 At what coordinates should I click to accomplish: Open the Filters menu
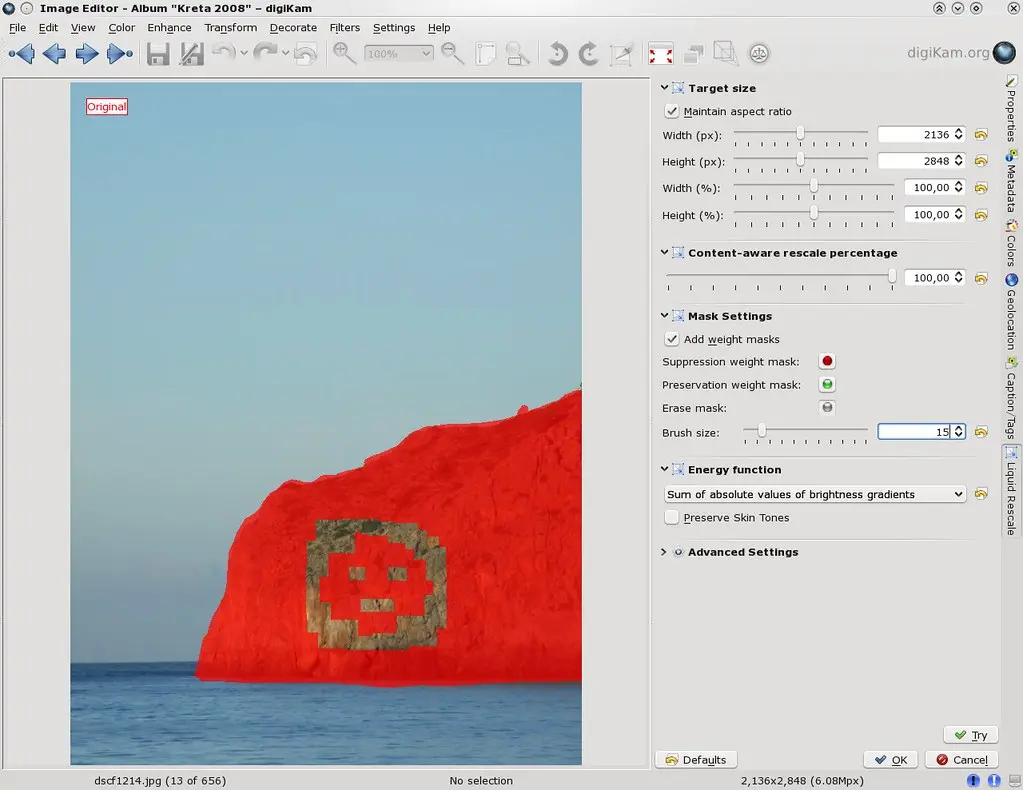(x=344, y=28)
